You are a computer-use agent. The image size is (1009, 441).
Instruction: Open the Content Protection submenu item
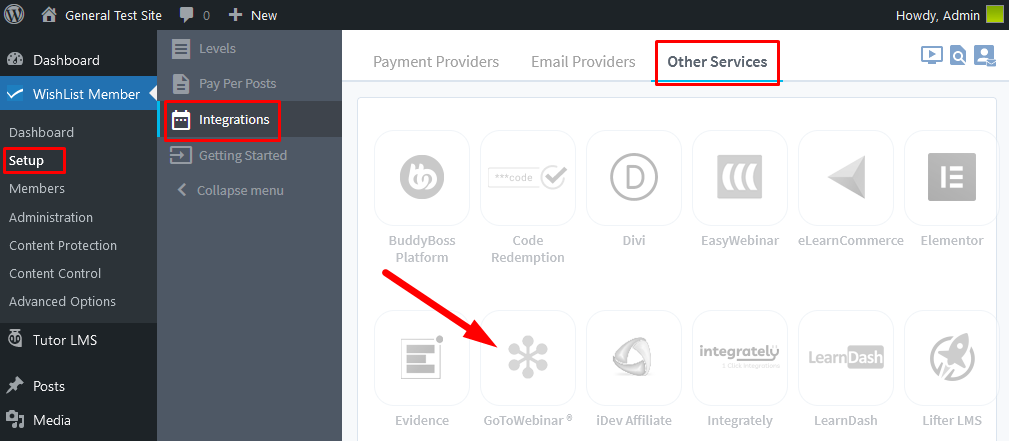pos(63,245)
